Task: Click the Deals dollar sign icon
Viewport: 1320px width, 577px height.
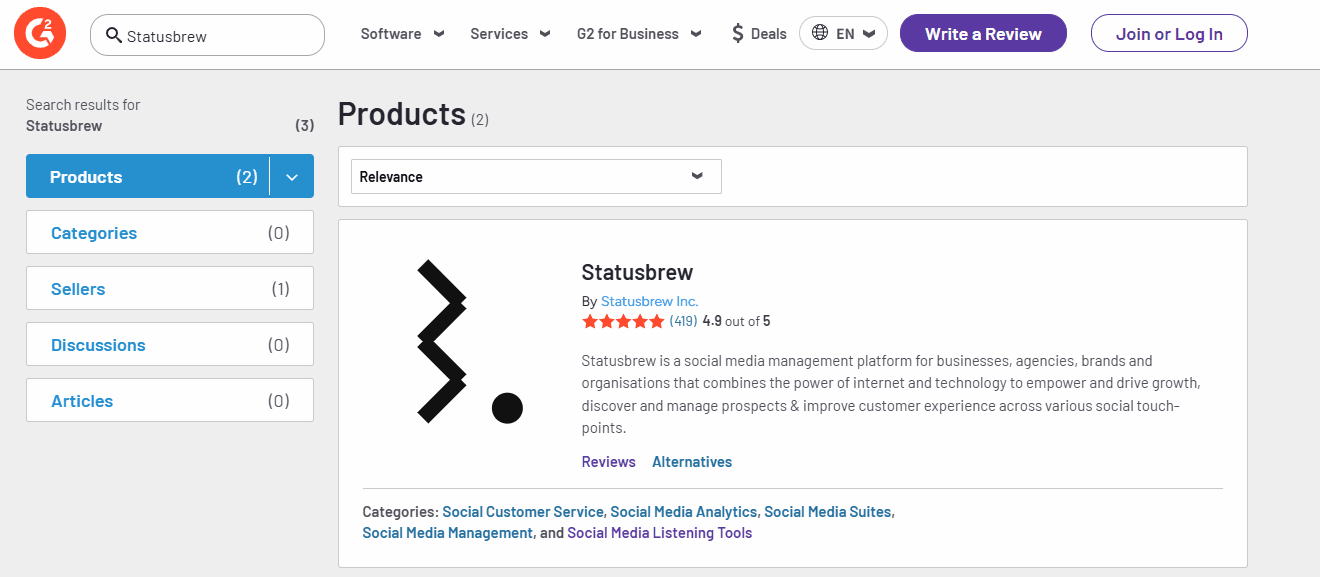Action: [738, 34]
